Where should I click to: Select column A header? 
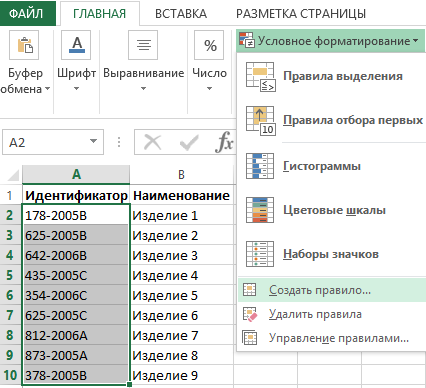pyautogui.click(x=76, y=174)
